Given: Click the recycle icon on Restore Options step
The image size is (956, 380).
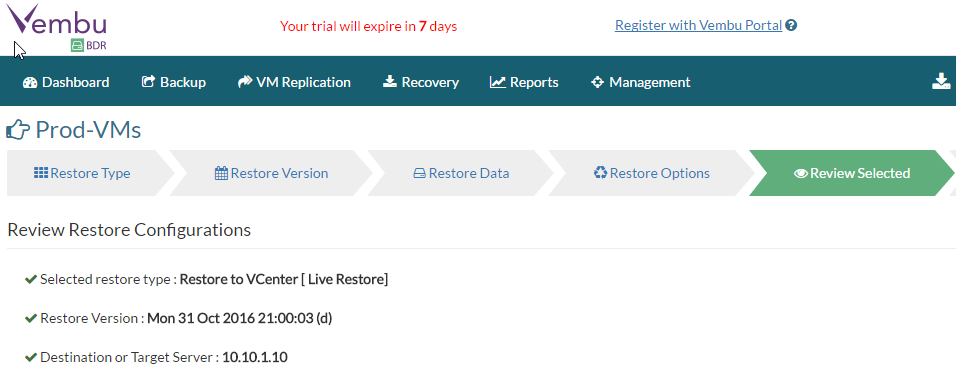Looking at the screenshot, I should tap(601, 173).
